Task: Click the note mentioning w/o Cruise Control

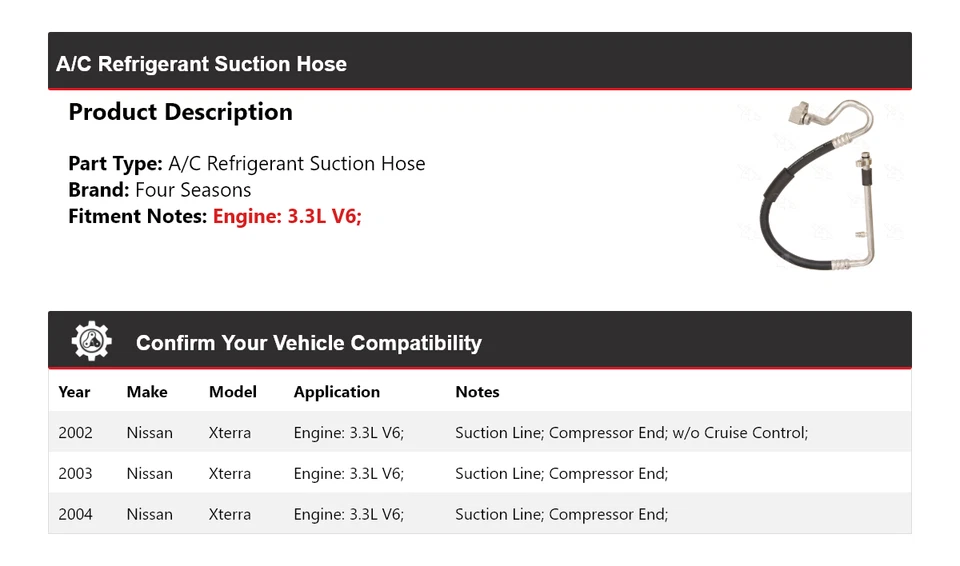Action: pos(631,433)
